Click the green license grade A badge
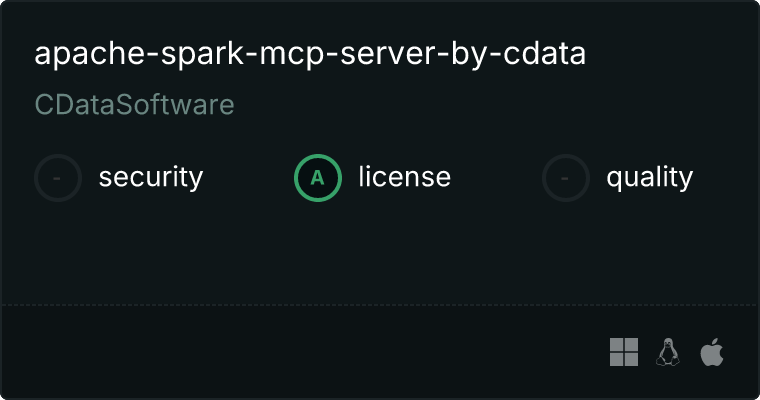This screenshot has width=760, height=400. click(318, 178)
